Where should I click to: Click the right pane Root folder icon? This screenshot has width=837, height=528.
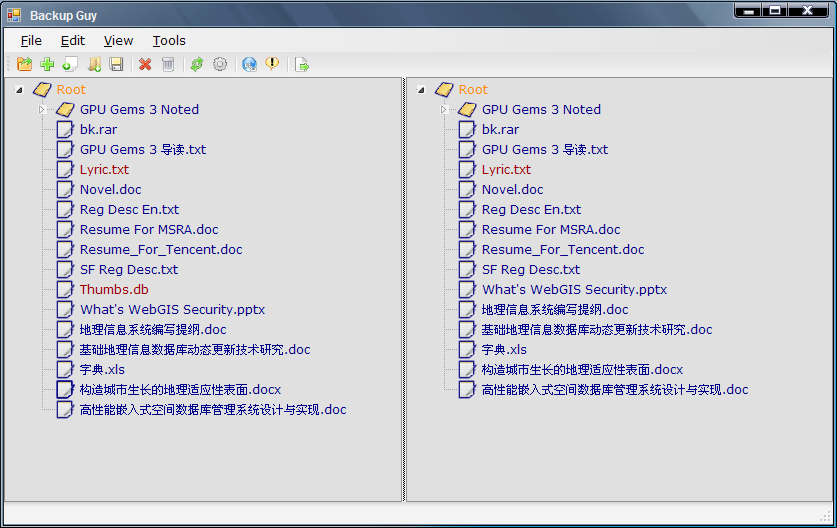[444, 90]
